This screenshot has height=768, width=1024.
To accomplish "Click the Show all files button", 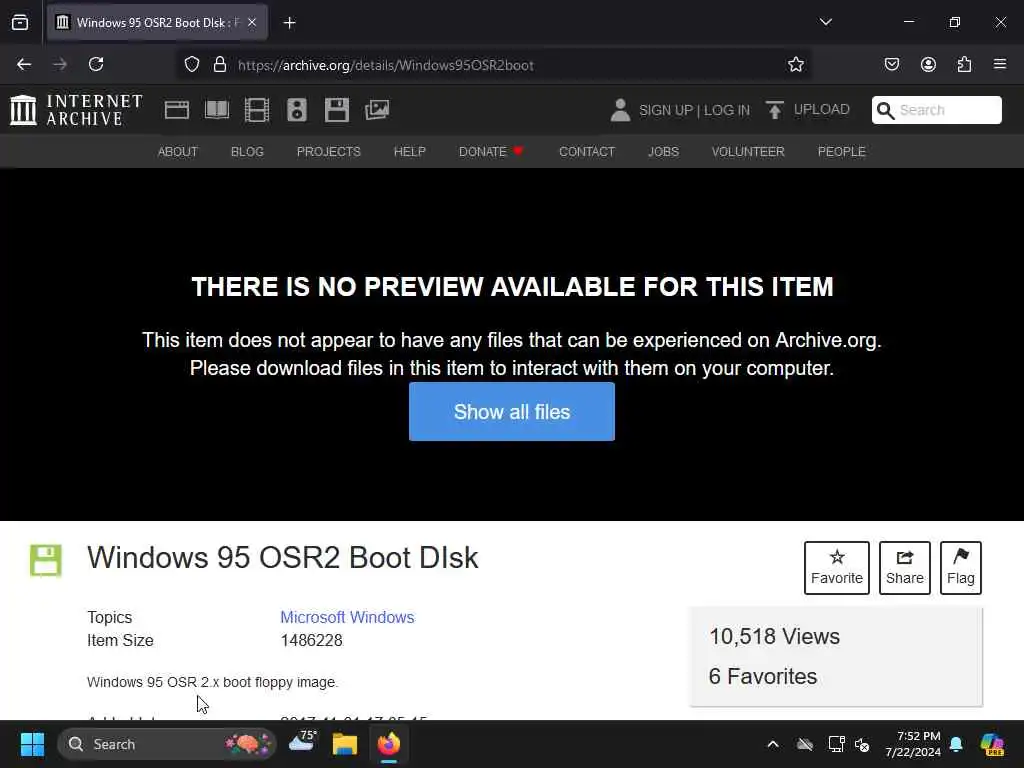I will point(512,411).
